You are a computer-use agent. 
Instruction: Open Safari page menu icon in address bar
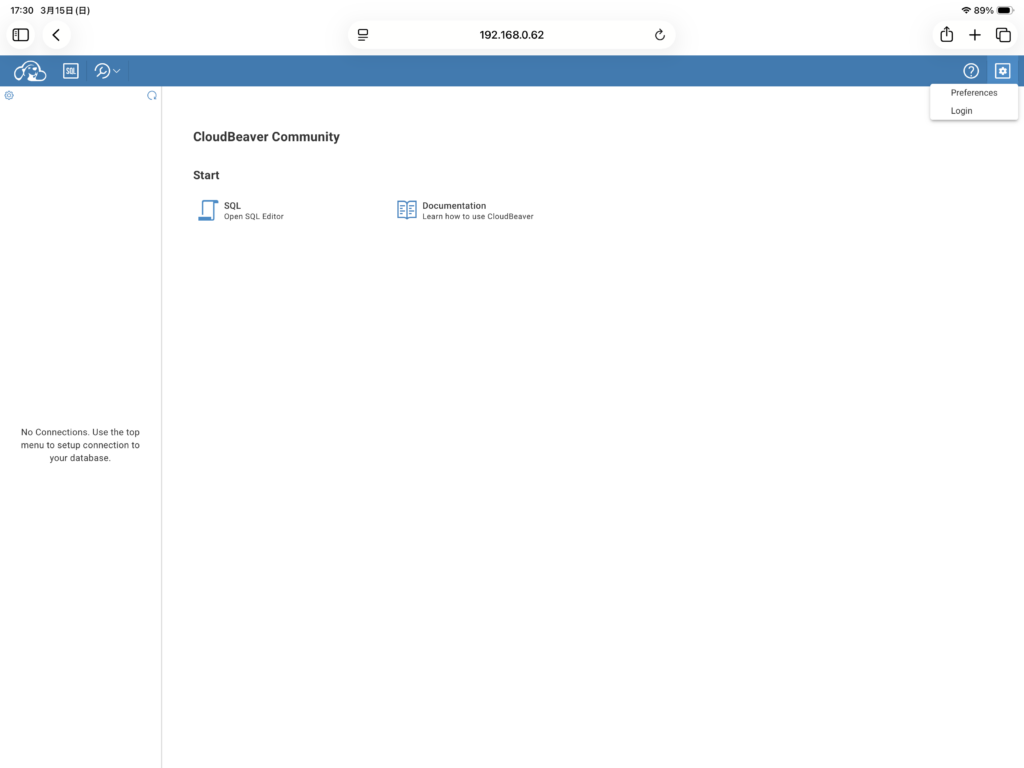tap(363, 35)
